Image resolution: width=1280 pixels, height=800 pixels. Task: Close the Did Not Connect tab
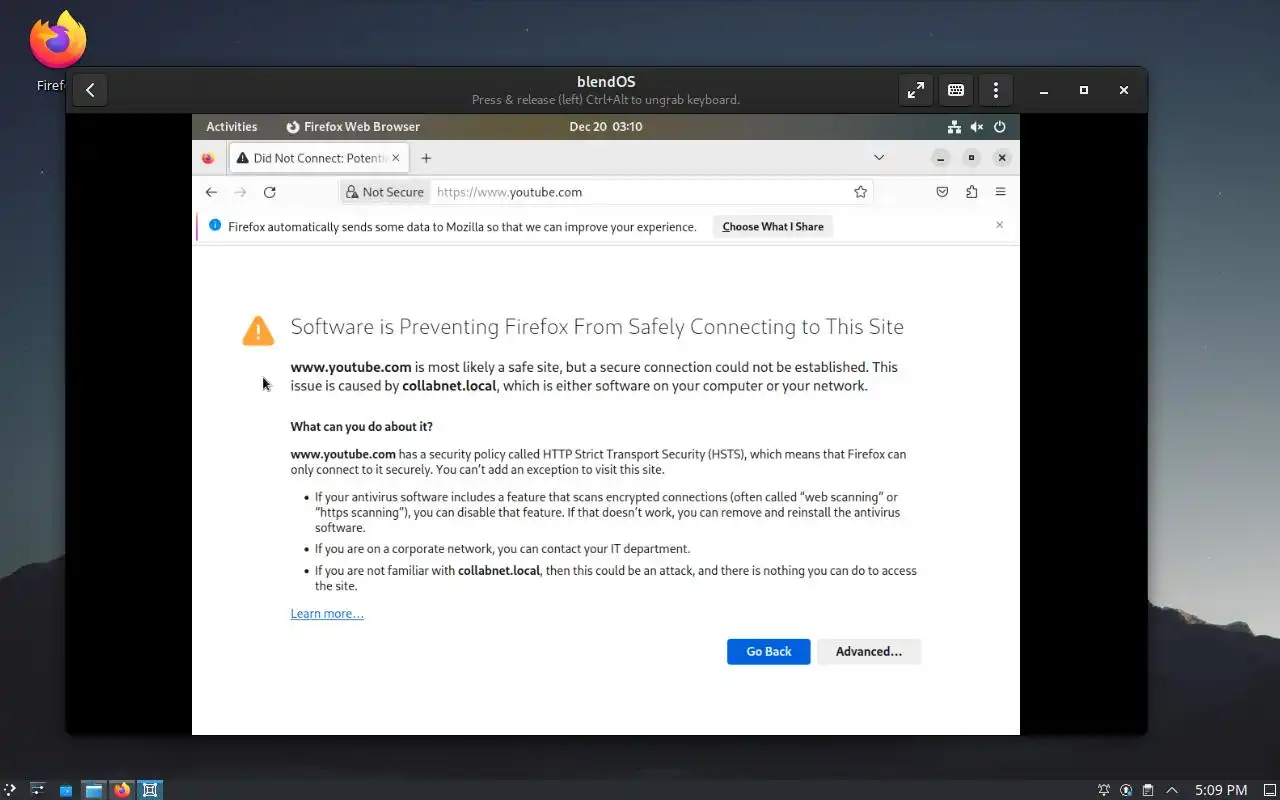click(396, 158)
